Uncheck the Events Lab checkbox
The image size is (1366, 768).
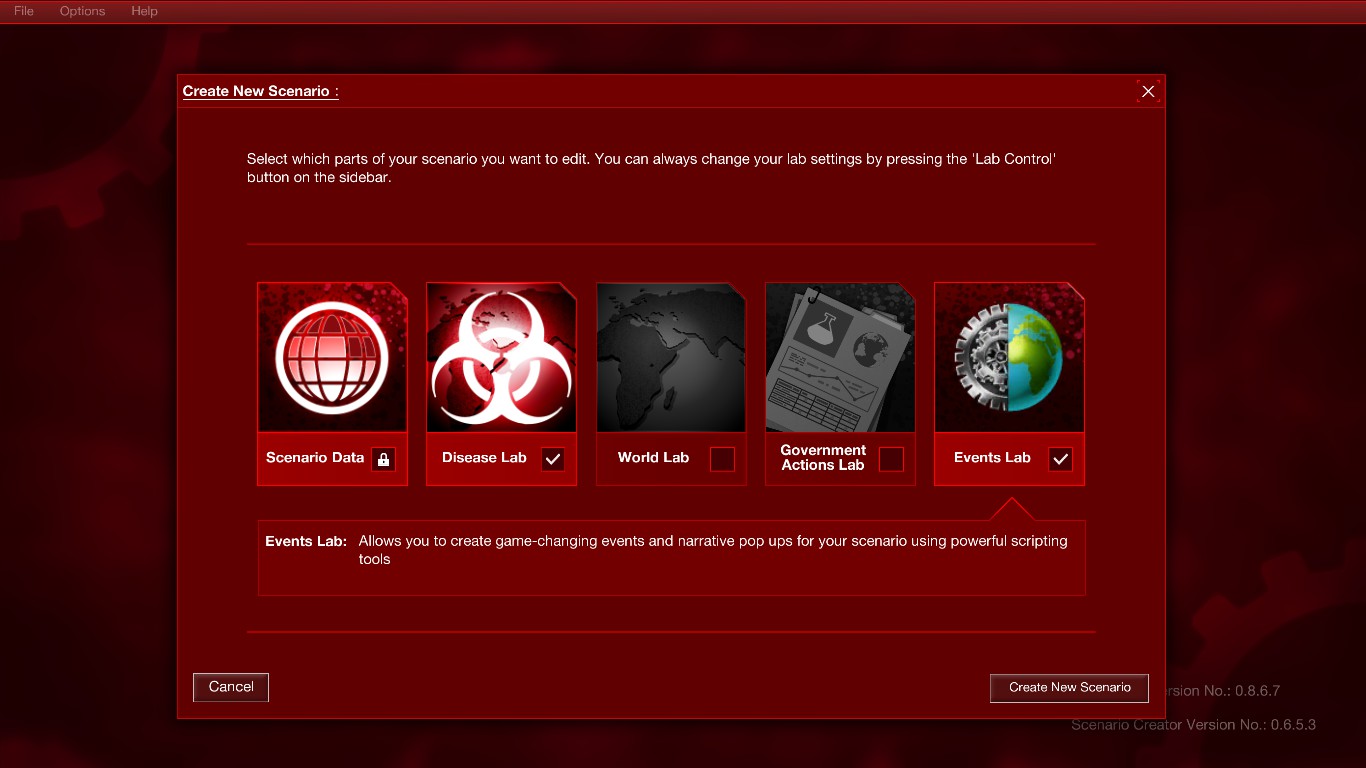point(1060,459)
